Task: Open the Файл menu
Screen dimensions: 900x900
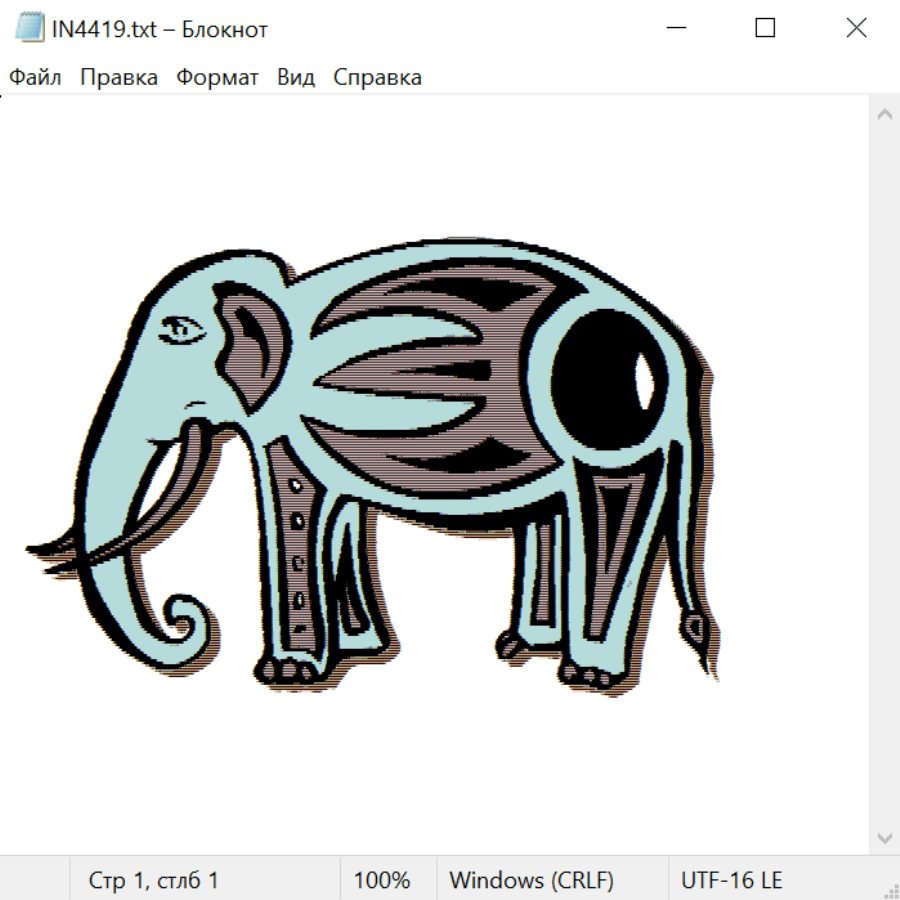Action: tap(35, 78)
